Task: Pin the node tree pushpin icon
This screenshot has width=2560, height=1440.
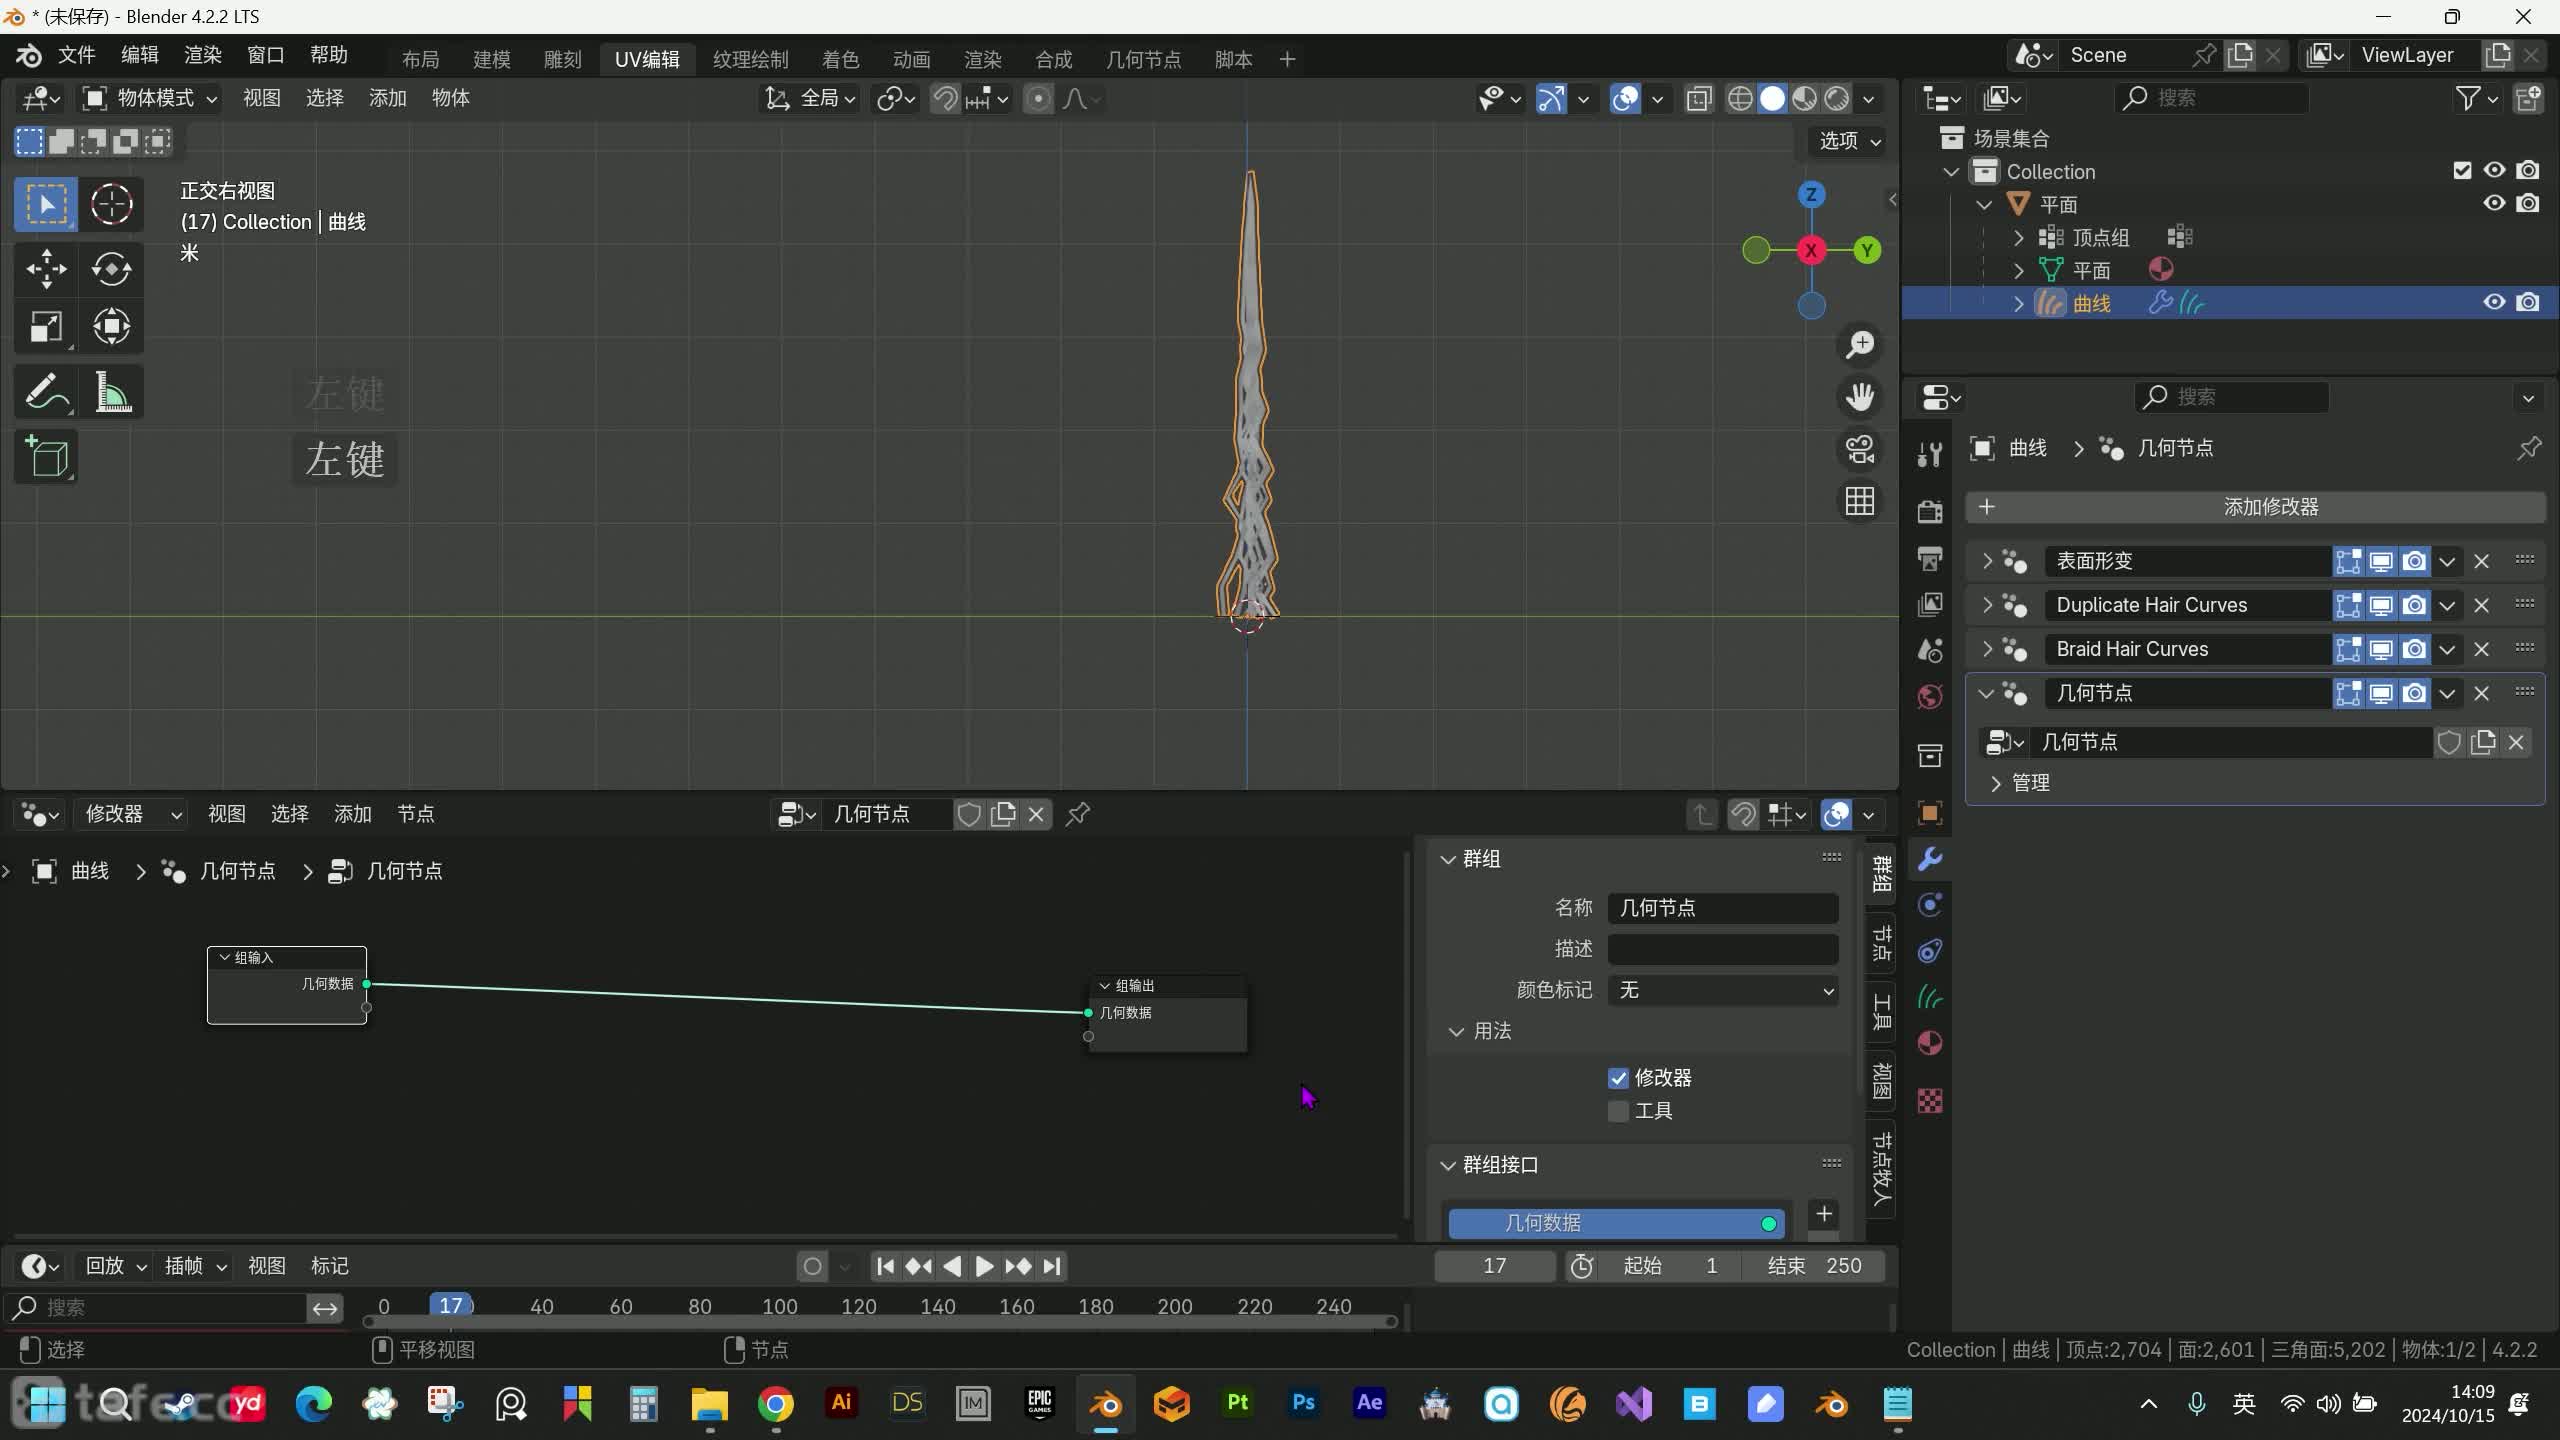Action: coord(1077,814)
